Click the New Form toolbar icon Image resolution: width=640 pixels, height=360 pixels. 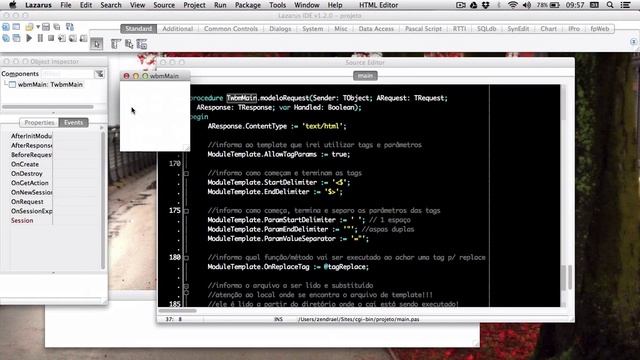(x=16, y=27)
